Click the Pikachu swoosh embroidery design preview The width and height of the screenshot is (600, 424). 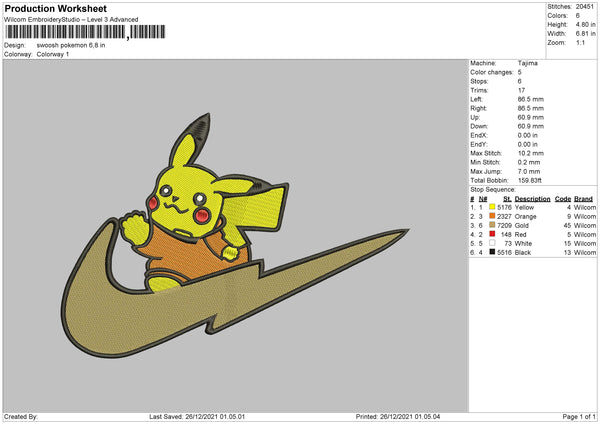234,236
